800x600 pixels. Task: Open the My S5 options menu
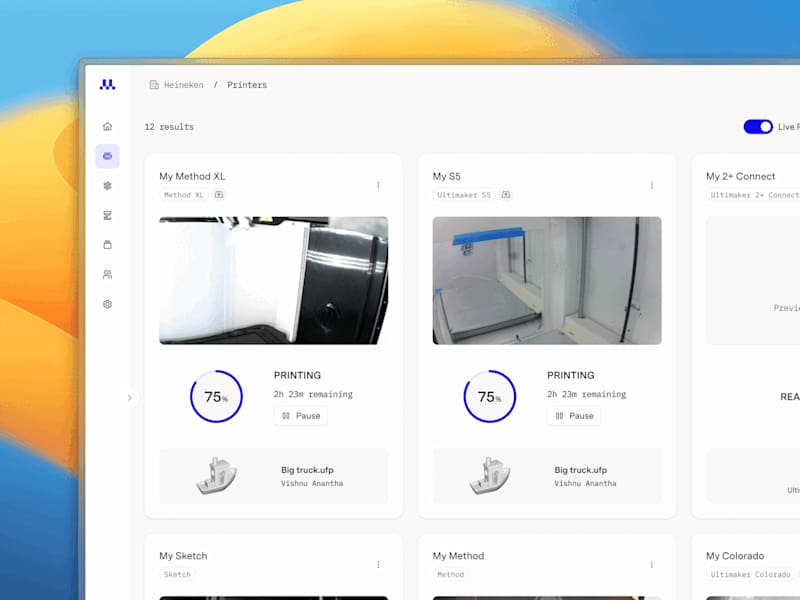pos(652,185)
